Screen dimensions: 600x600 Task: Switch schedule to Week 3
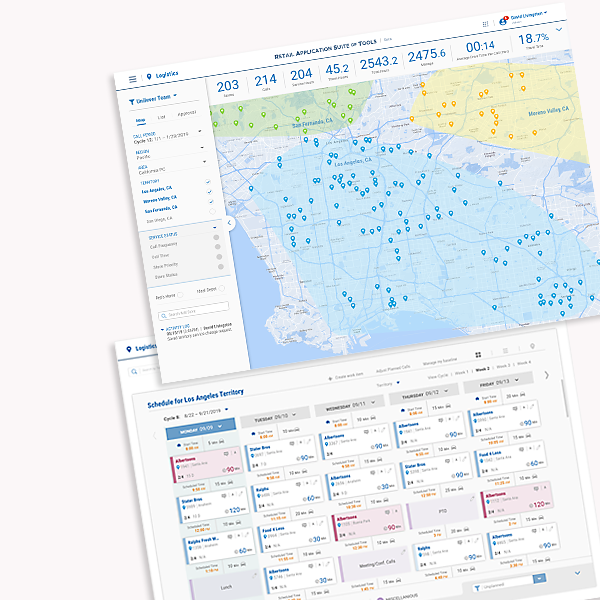pyautogui.click(x=503, y=366)
